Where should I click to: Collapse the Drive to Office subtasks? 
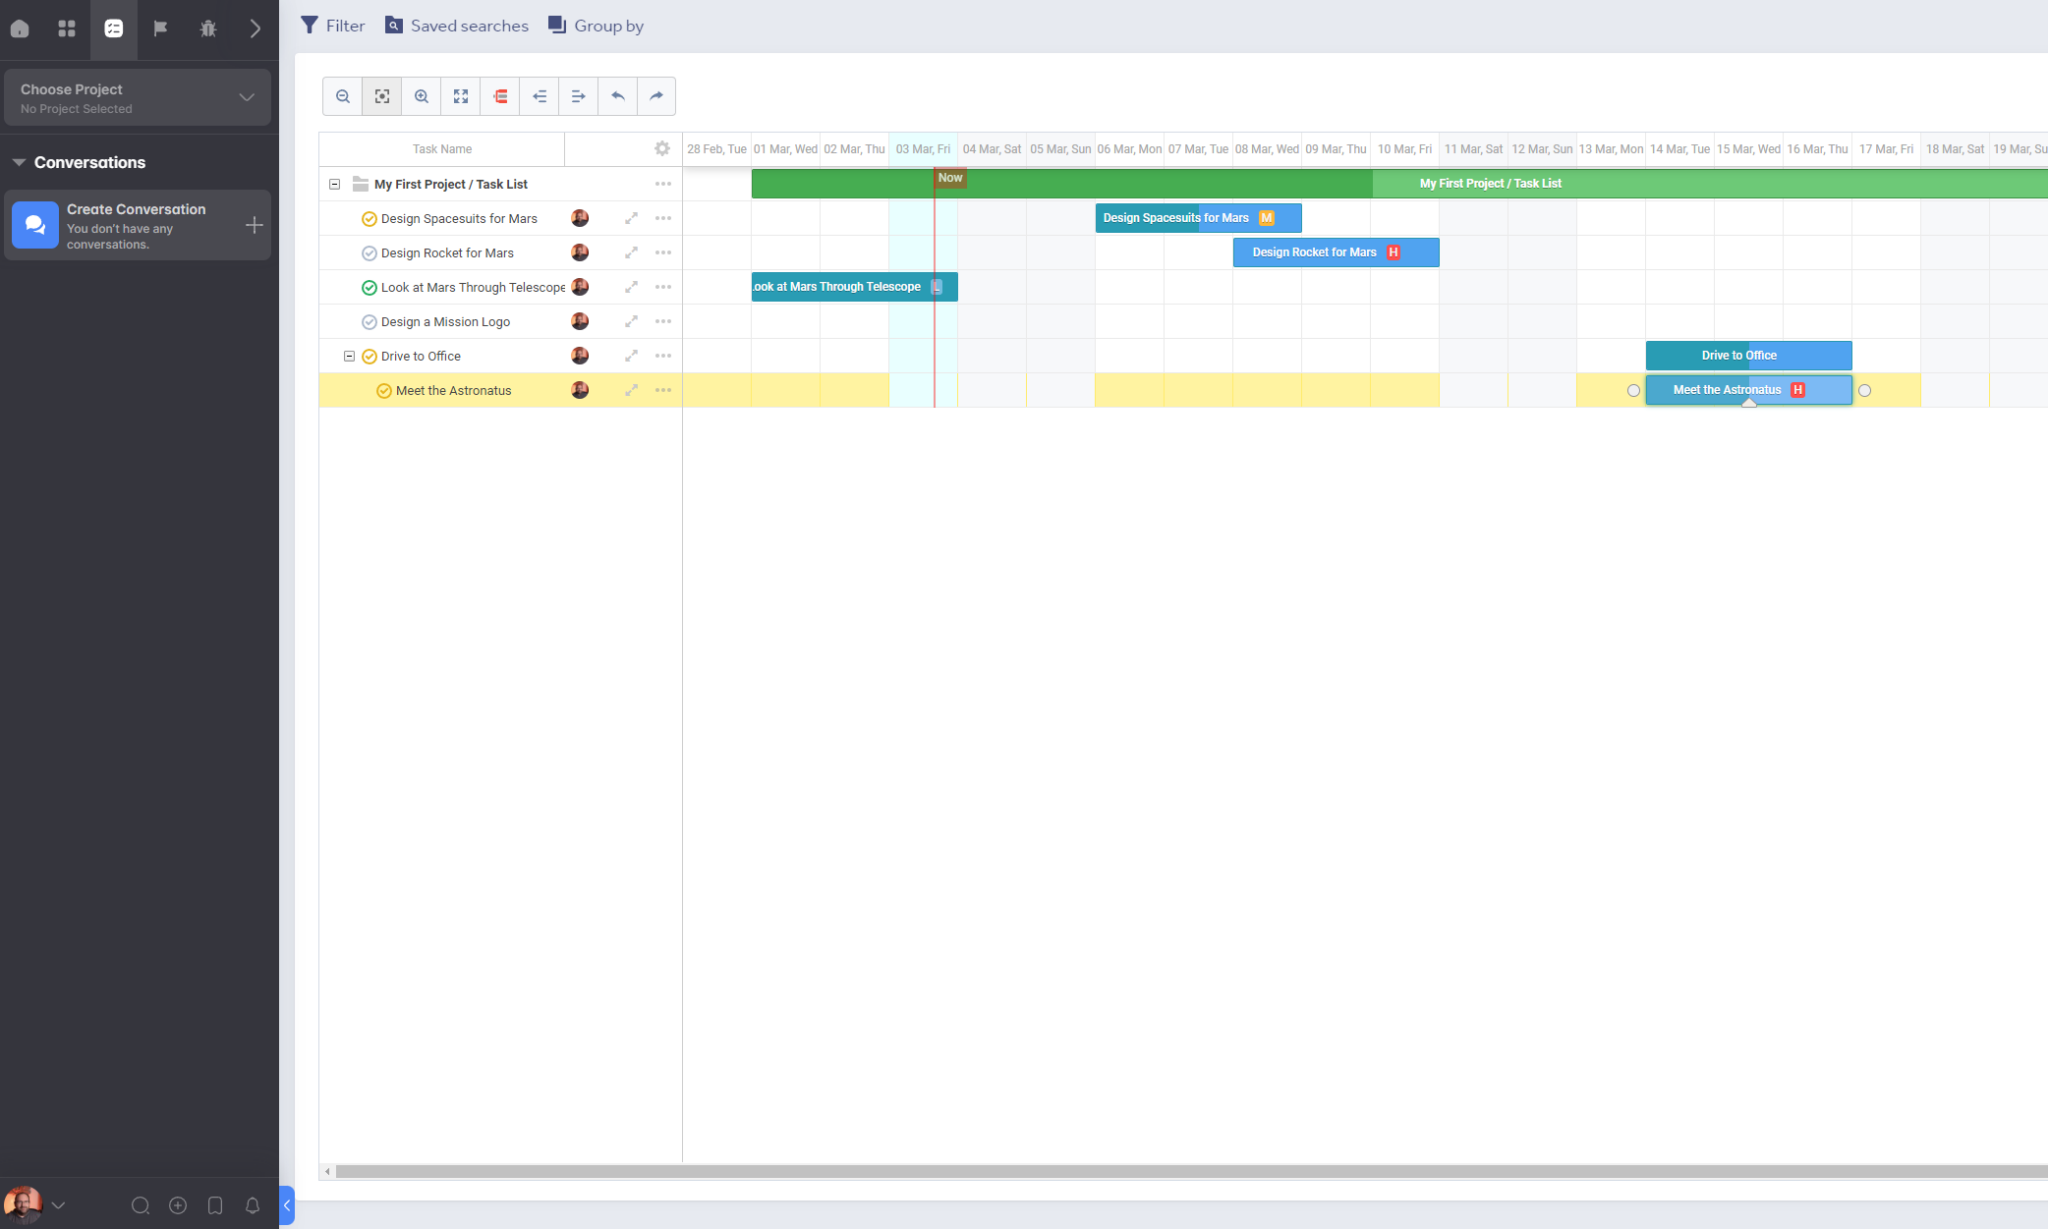349,356
